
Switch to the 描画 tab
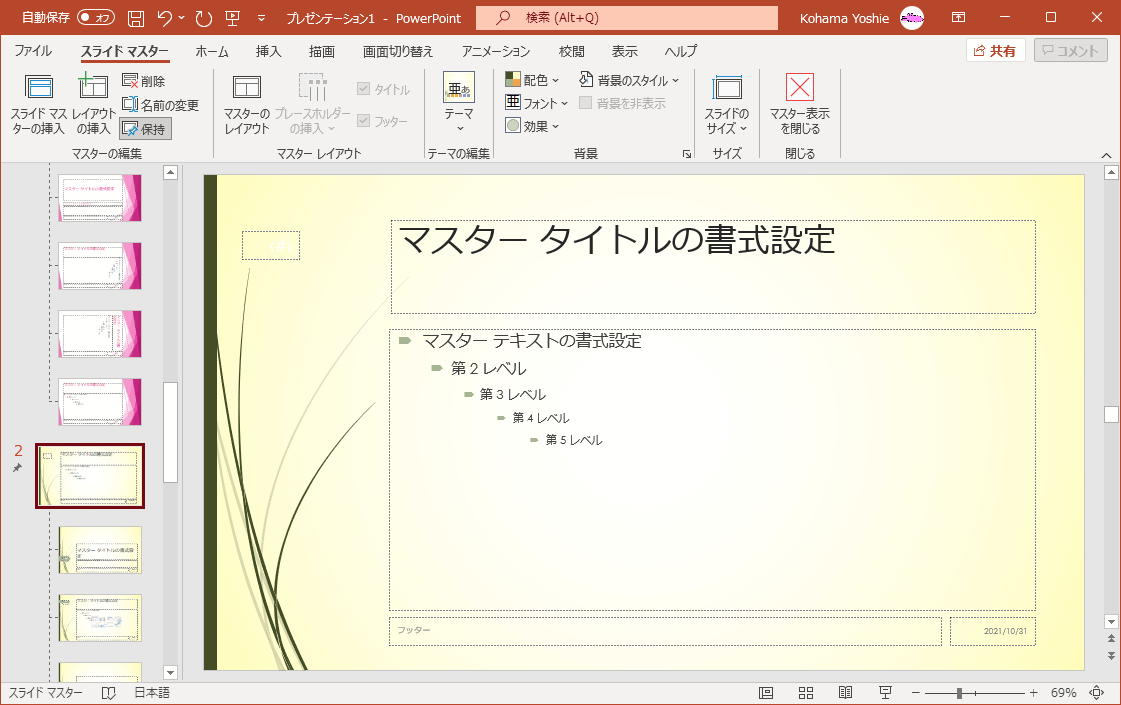click(x=322, y=51)
